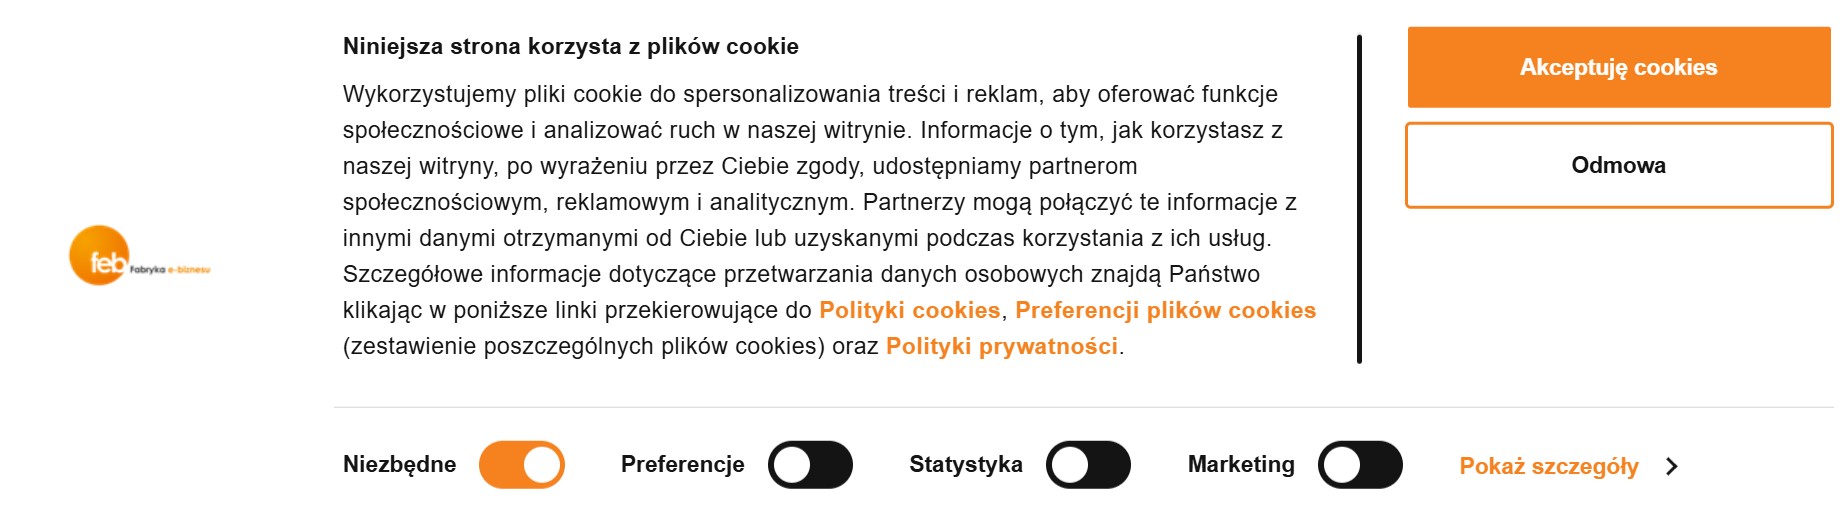Click the vertical scrollbar beside the cookie text
The width and height of the screenshot is (1840, 514).
point(1359,200)
